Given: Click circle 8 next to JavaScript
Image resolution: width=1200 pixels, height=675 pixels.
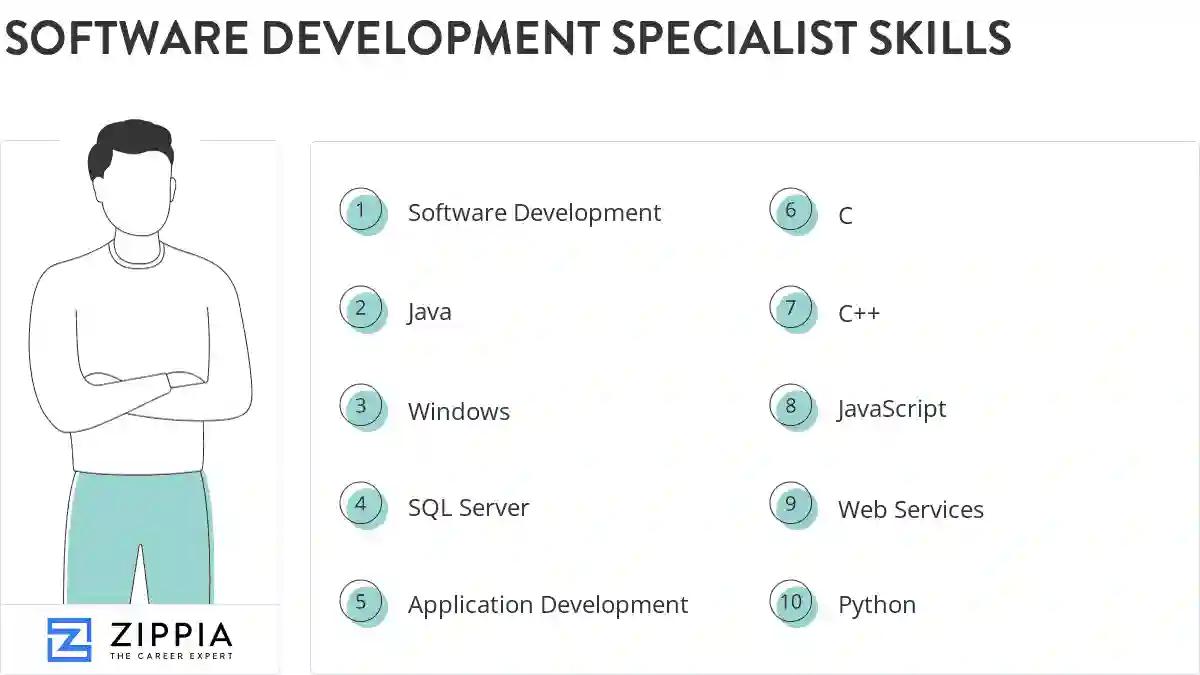Looking at the screenshot, I should [x=792, y=407].
